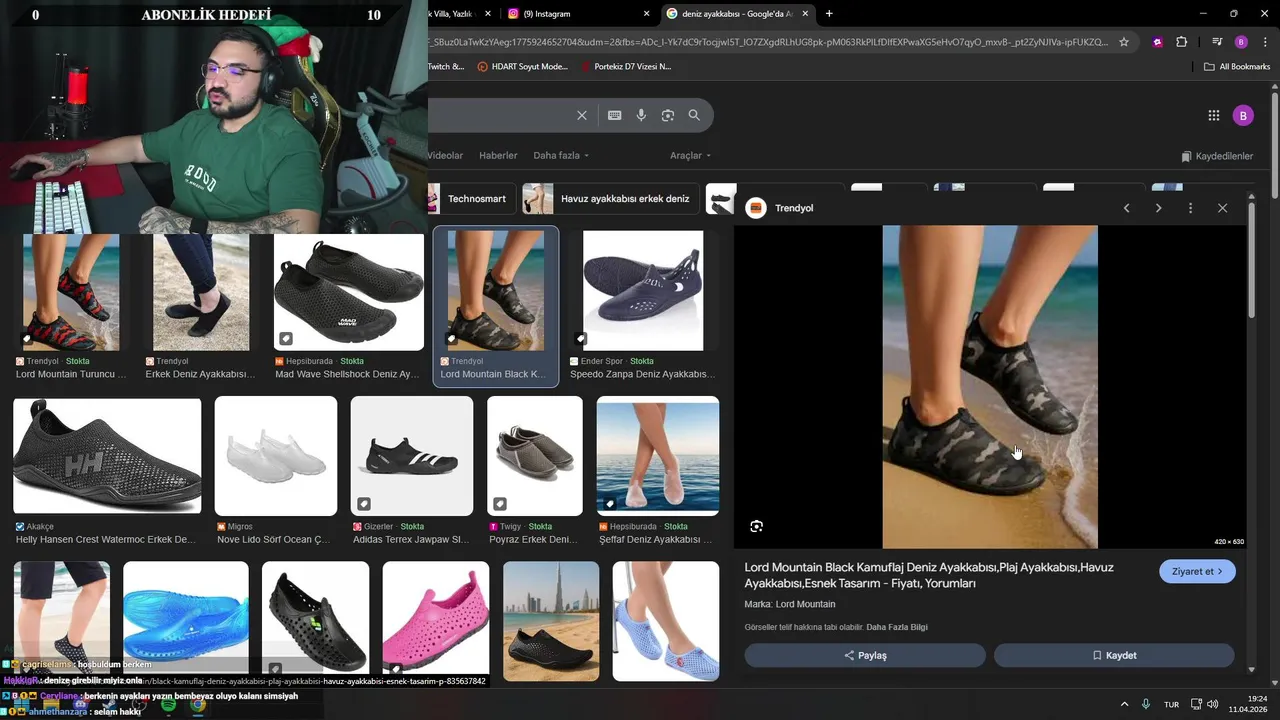Click the Ziyaret et button
This screenshot has height=720, width=1280.
[1197, 571]
